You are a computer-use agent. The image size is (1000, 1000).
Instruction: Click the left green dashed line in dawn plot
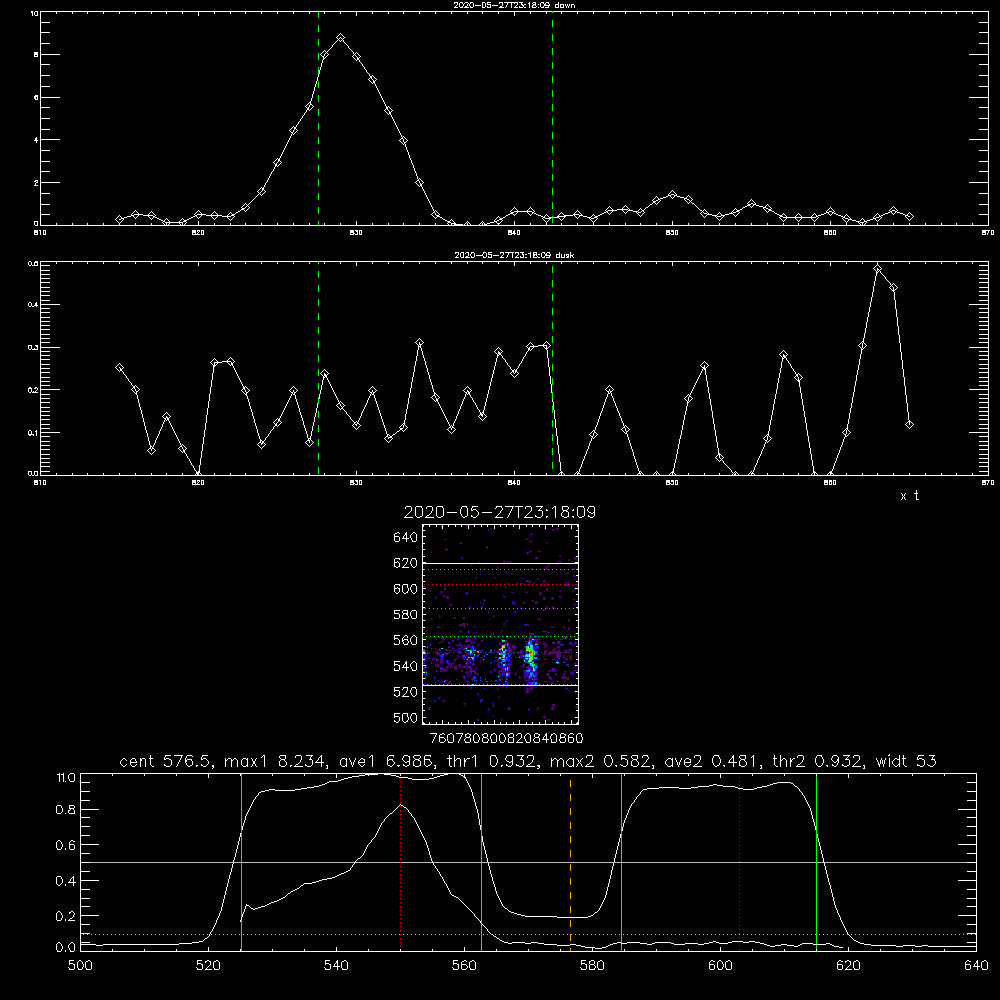pos(318,119)
